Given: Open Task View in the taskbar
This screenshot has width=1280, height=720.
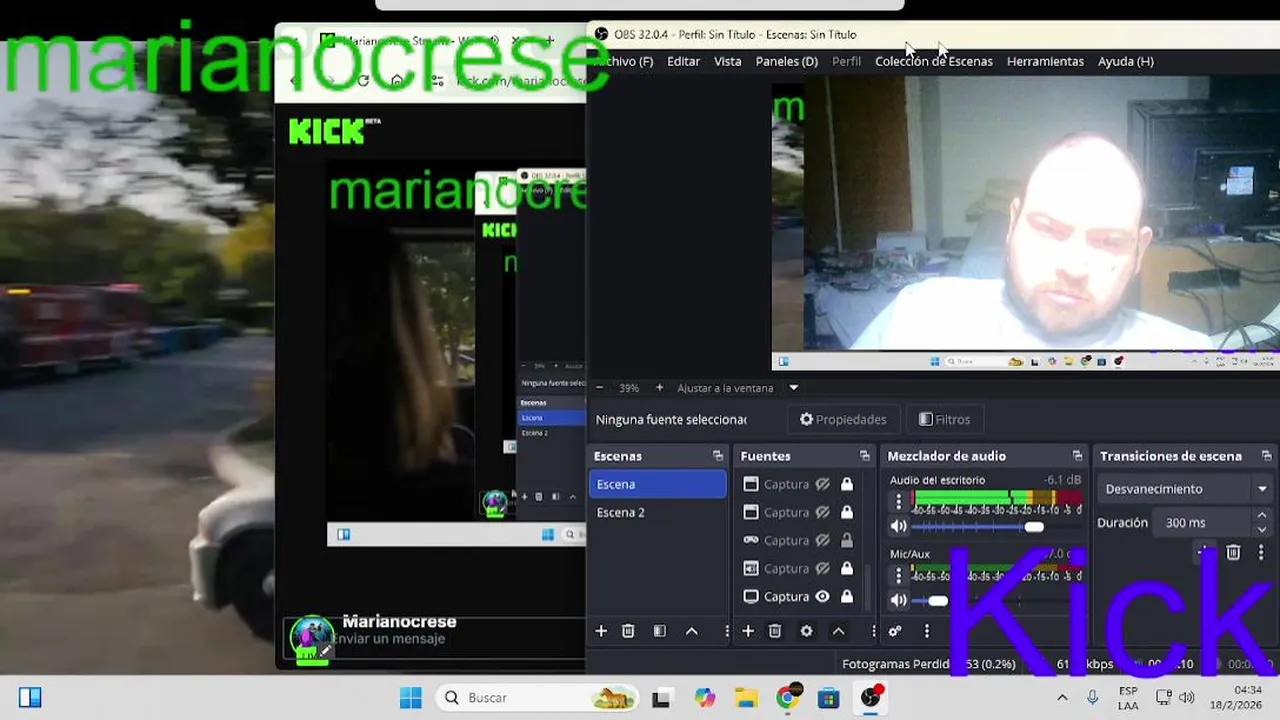Looking at the screenshot, I should (x=661, y=698).
